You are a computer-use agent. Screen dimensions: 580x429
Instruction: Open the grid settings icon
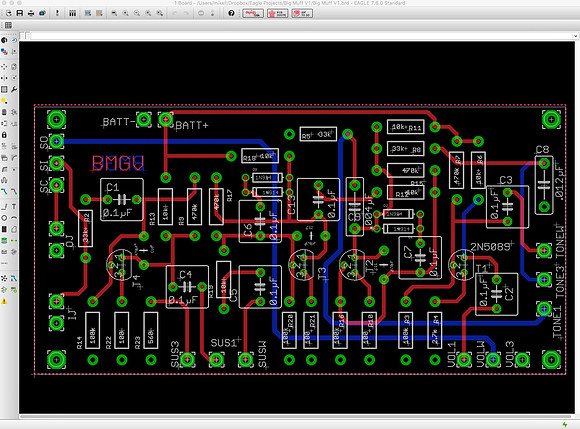[x=8, y=25]
